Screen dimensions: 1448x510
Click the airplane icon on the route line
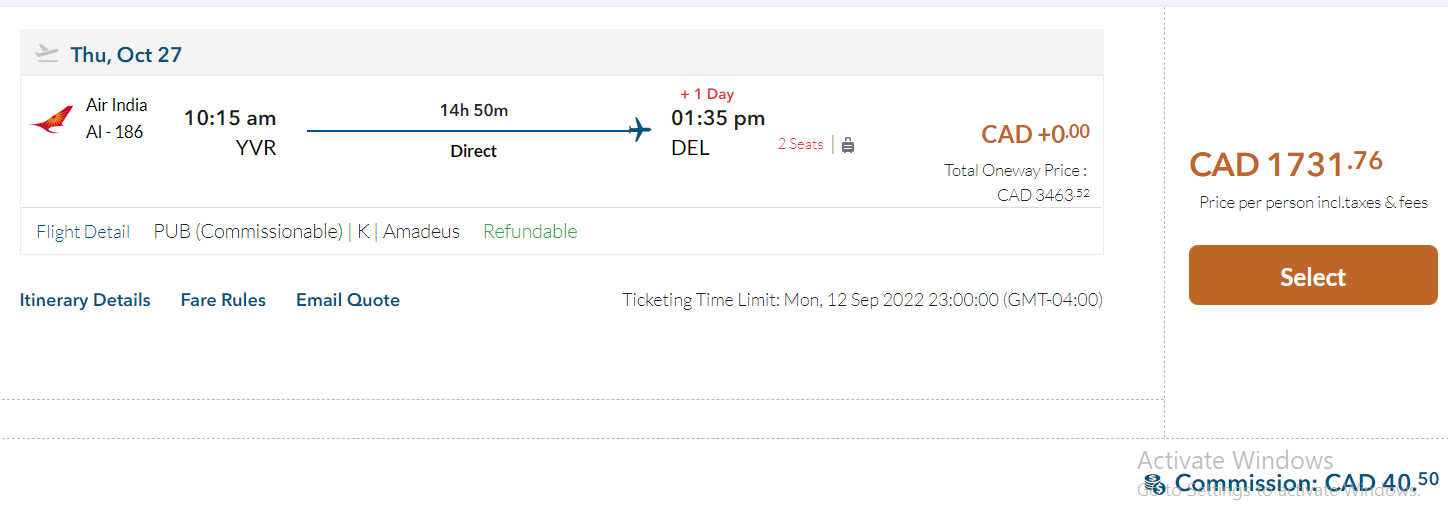[x=640, y=130]
